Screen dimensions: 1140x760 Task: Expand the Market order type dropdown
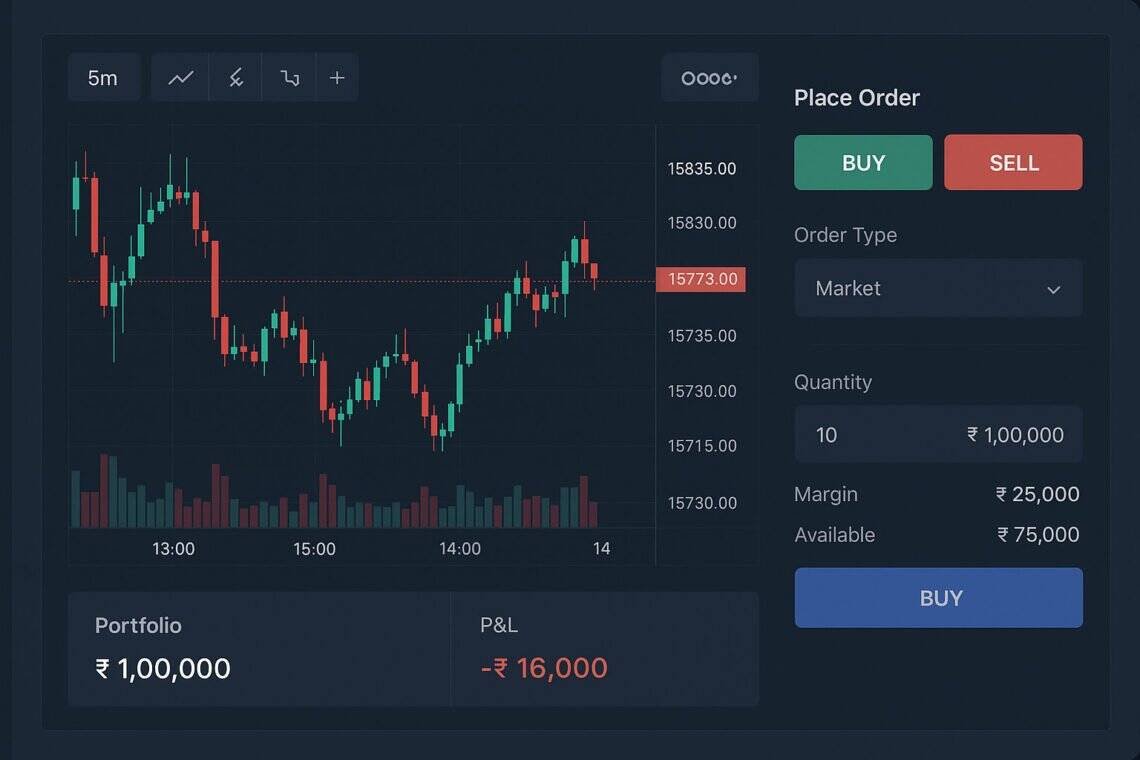pyautogui.click(x=938, y=288)
